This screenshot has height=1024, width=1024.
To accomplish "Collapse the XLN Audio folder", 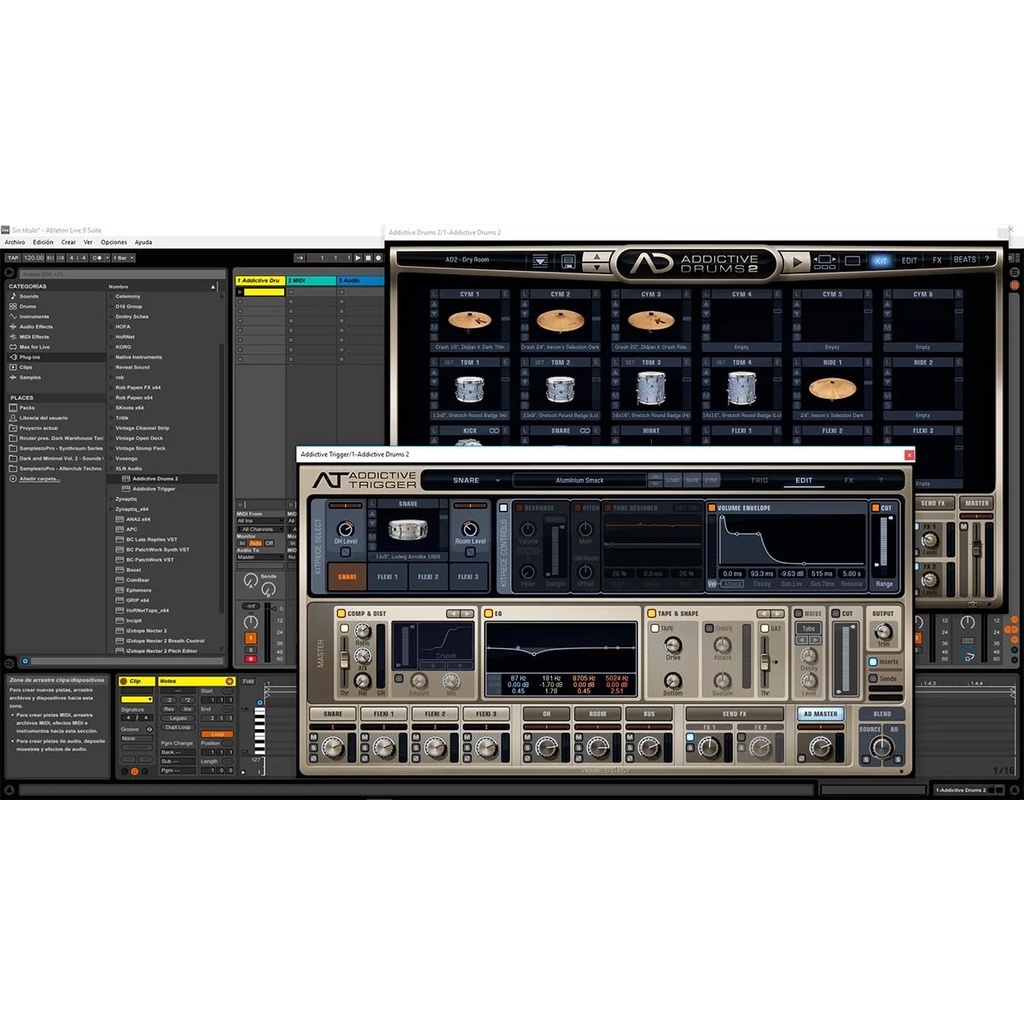I will click(111, 468).
